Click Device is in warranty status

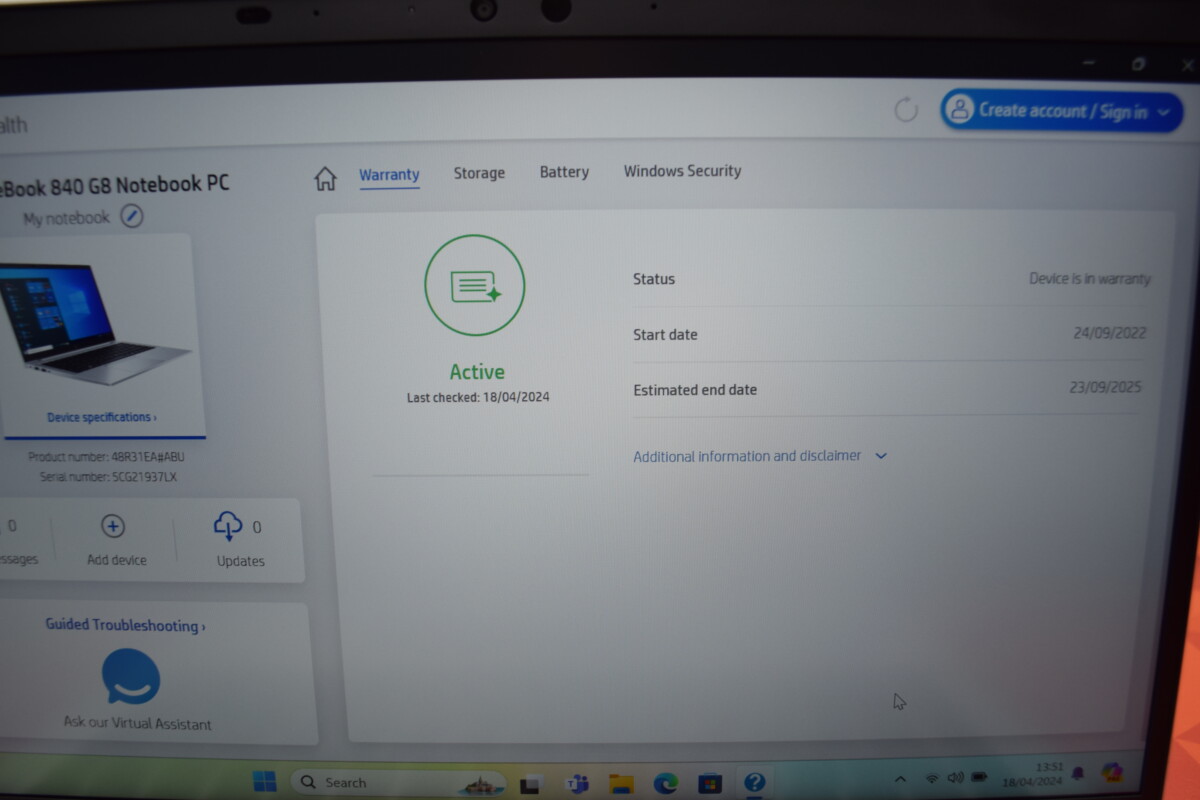click(x=1090, y=279)
